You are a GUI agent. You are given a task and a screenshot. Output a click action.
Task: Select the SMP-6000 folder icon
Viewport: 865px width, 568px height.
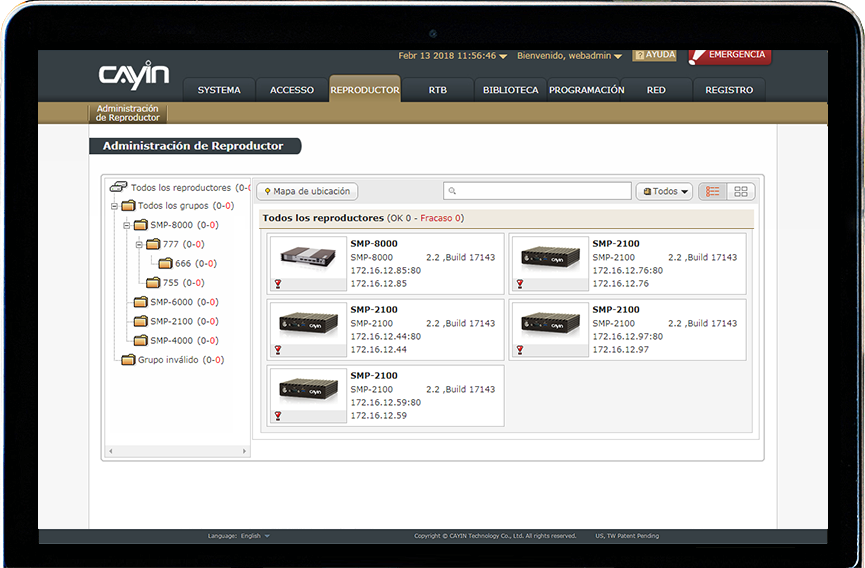(x=141, y=302)
